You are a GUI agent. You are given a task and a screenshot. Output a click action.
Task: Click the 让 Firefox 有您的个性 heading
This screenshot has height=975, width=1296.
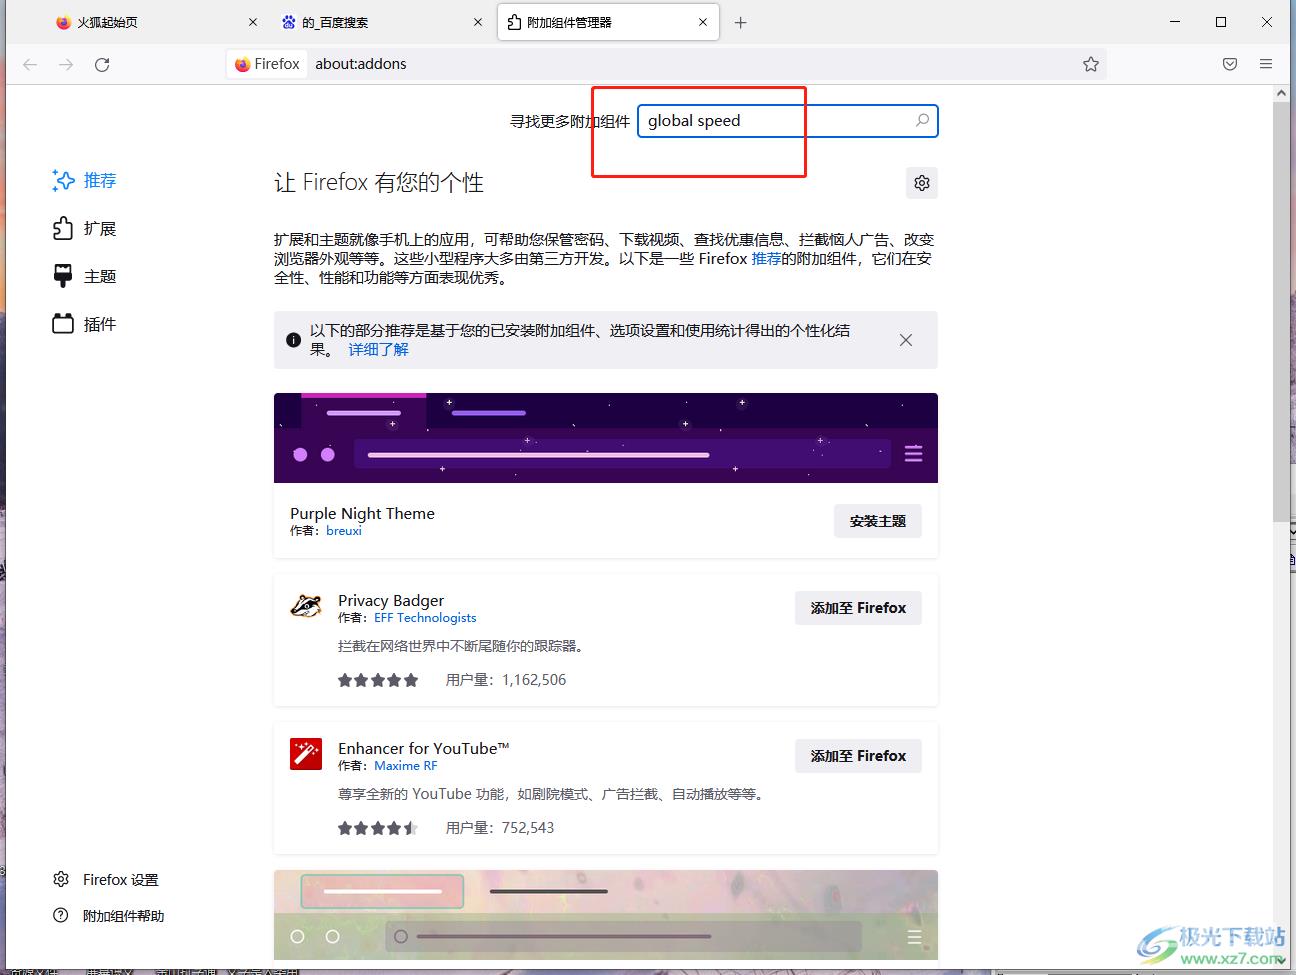pyautogui.click(x=379, y=183)
